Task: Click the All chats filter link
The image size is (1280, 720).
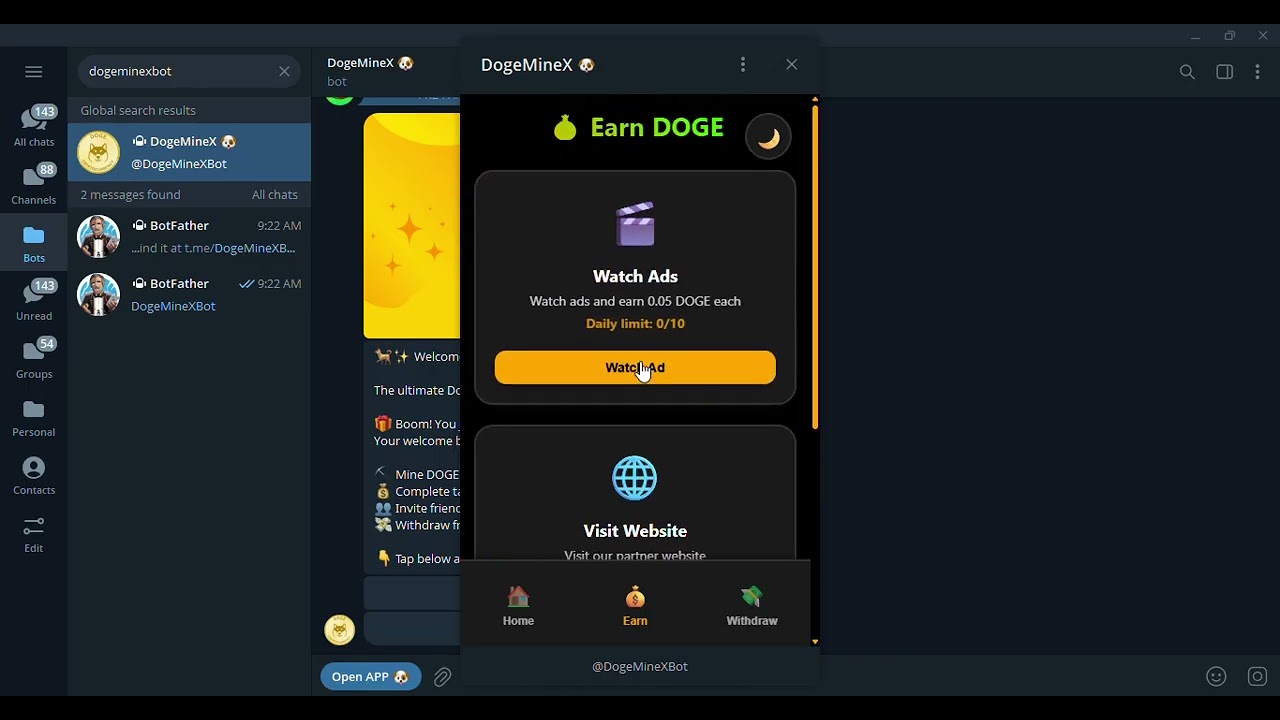Action: click(x=275, y=194)
